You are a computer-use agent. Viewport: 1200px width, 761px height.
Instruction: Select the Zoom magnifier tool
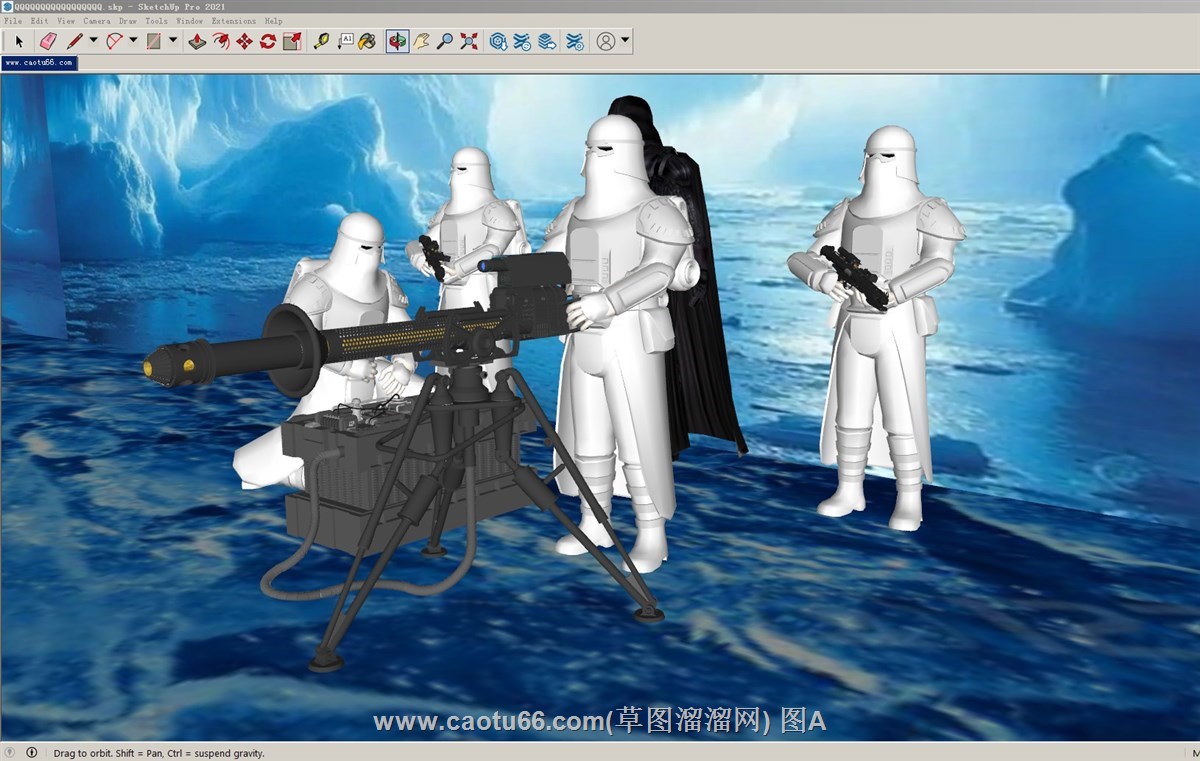(445, 41)
